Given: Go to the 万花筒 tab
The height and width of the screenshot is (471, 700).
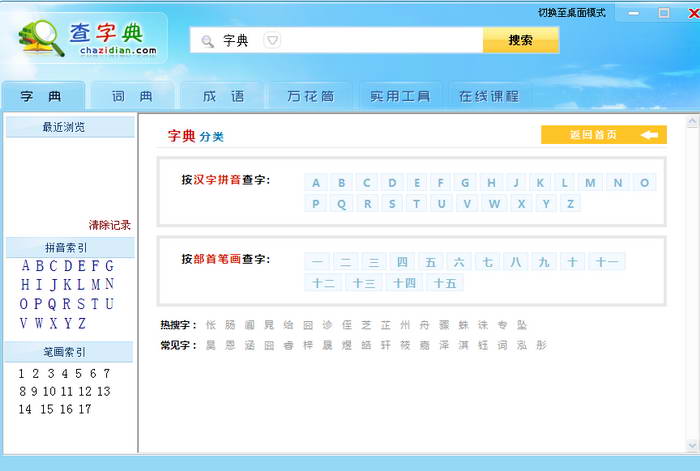Looking at the screenshot, I should tap(310, 96).
